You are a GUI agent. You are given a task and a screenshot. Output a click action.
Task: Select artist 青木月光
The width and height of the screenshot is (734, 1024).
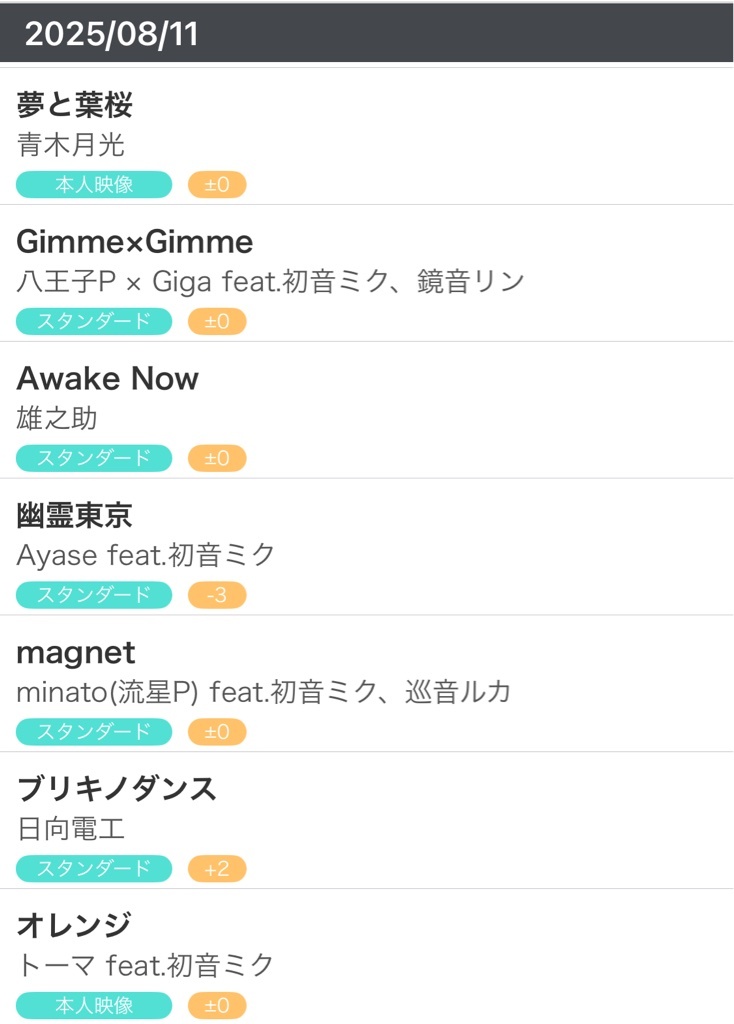click(x=71, y=144)
